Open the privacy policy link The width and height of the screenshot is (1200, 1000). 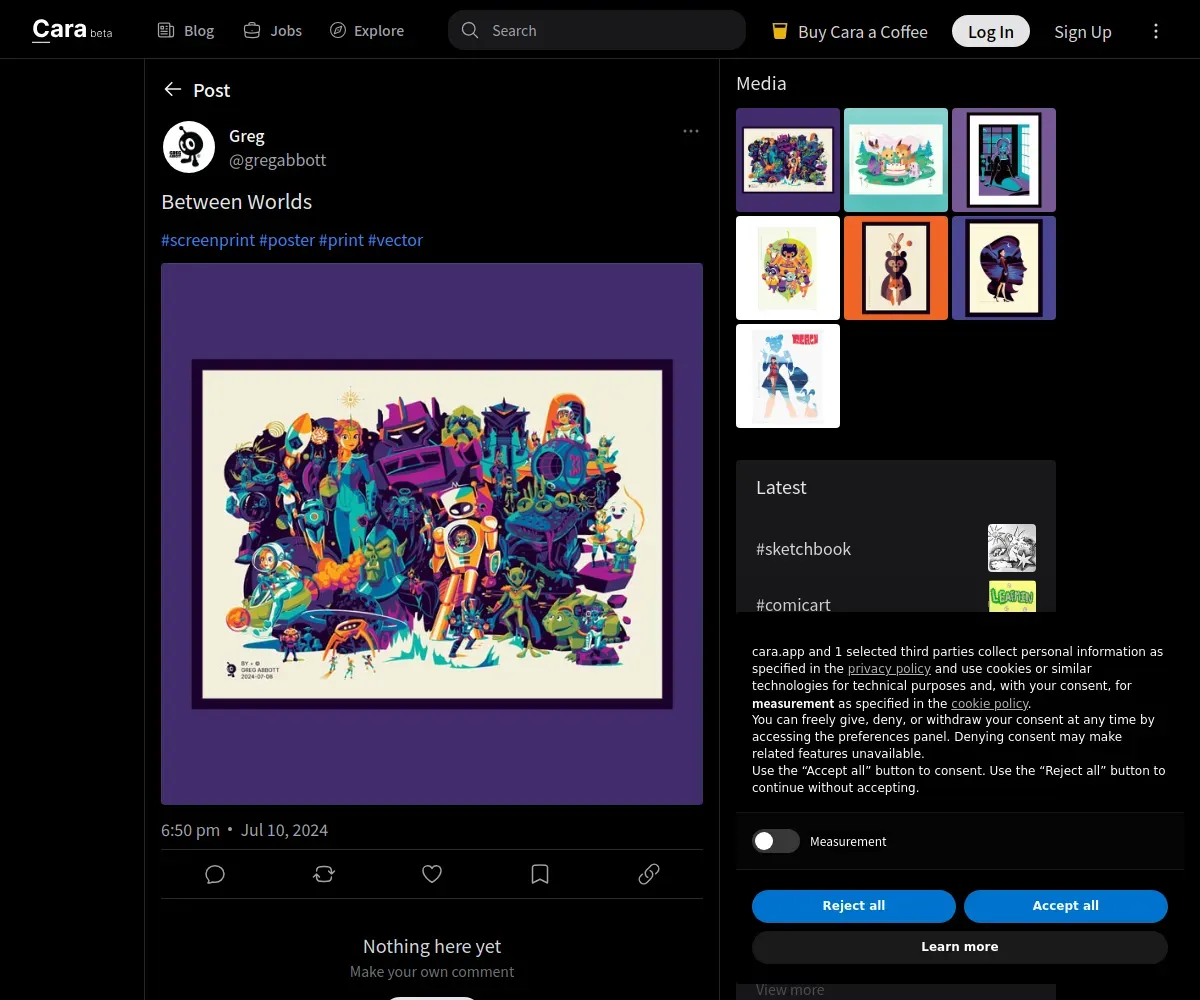[889, 669]
